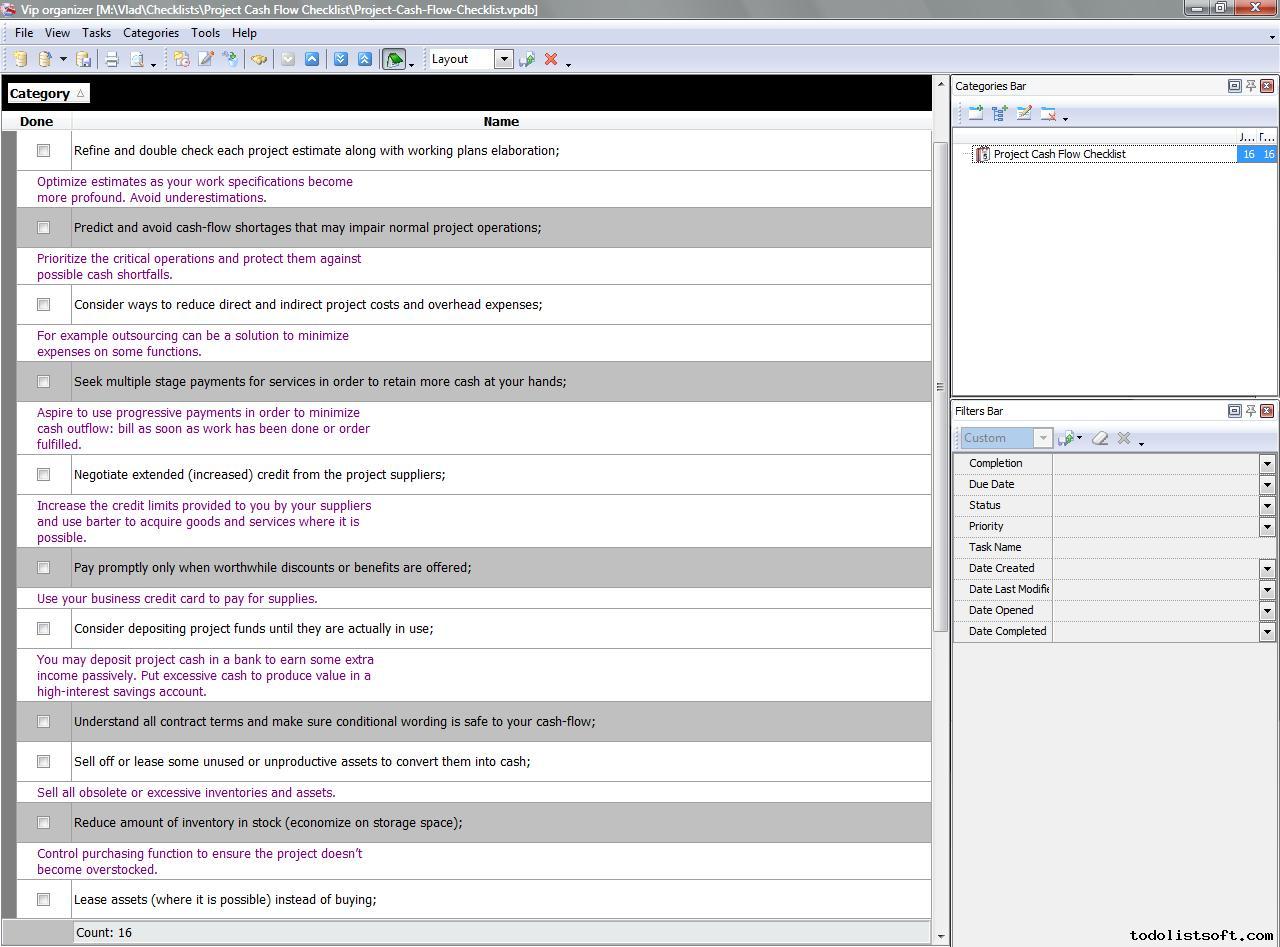The height and width of the screenshot is (947, 1280).
Task: Click the Edit Category pencil icon
Action: coord(1024,114)
